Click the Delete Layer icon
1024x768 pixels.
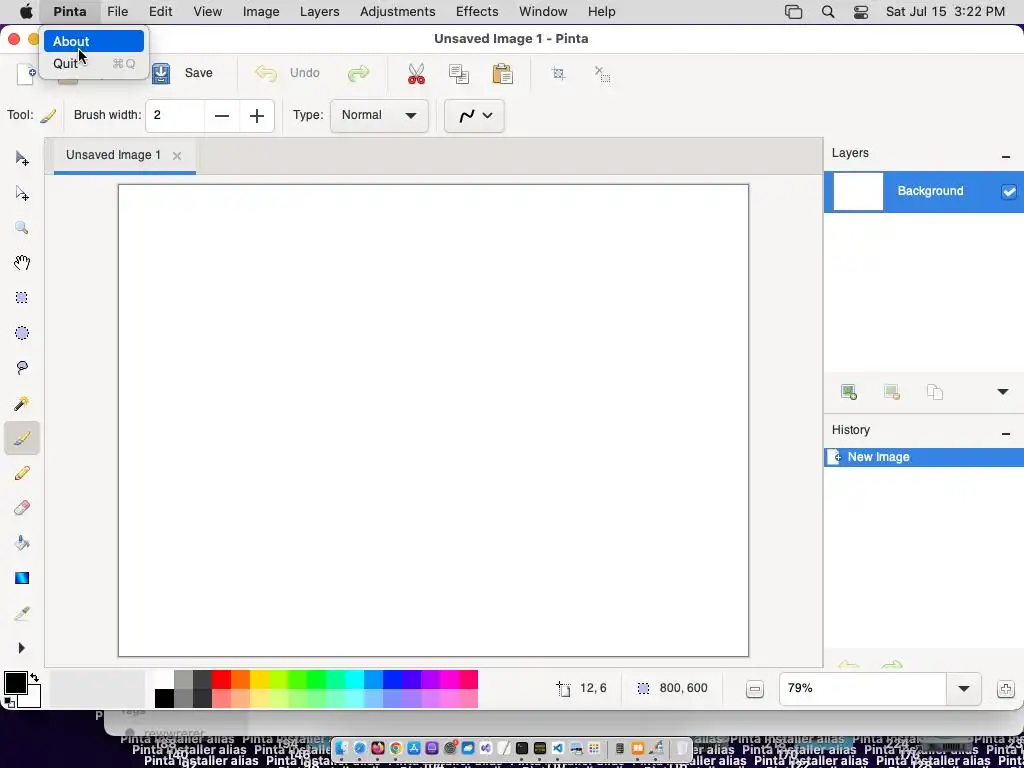(x=891, y=392)
